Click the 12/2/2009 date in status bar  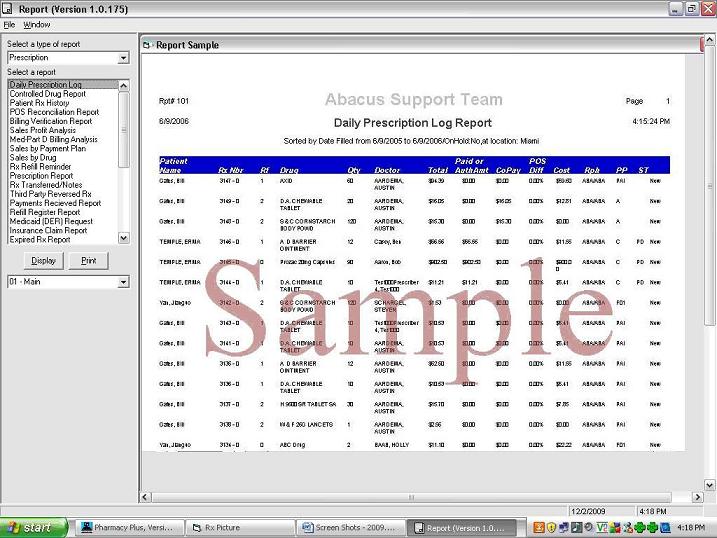[588, 511]
